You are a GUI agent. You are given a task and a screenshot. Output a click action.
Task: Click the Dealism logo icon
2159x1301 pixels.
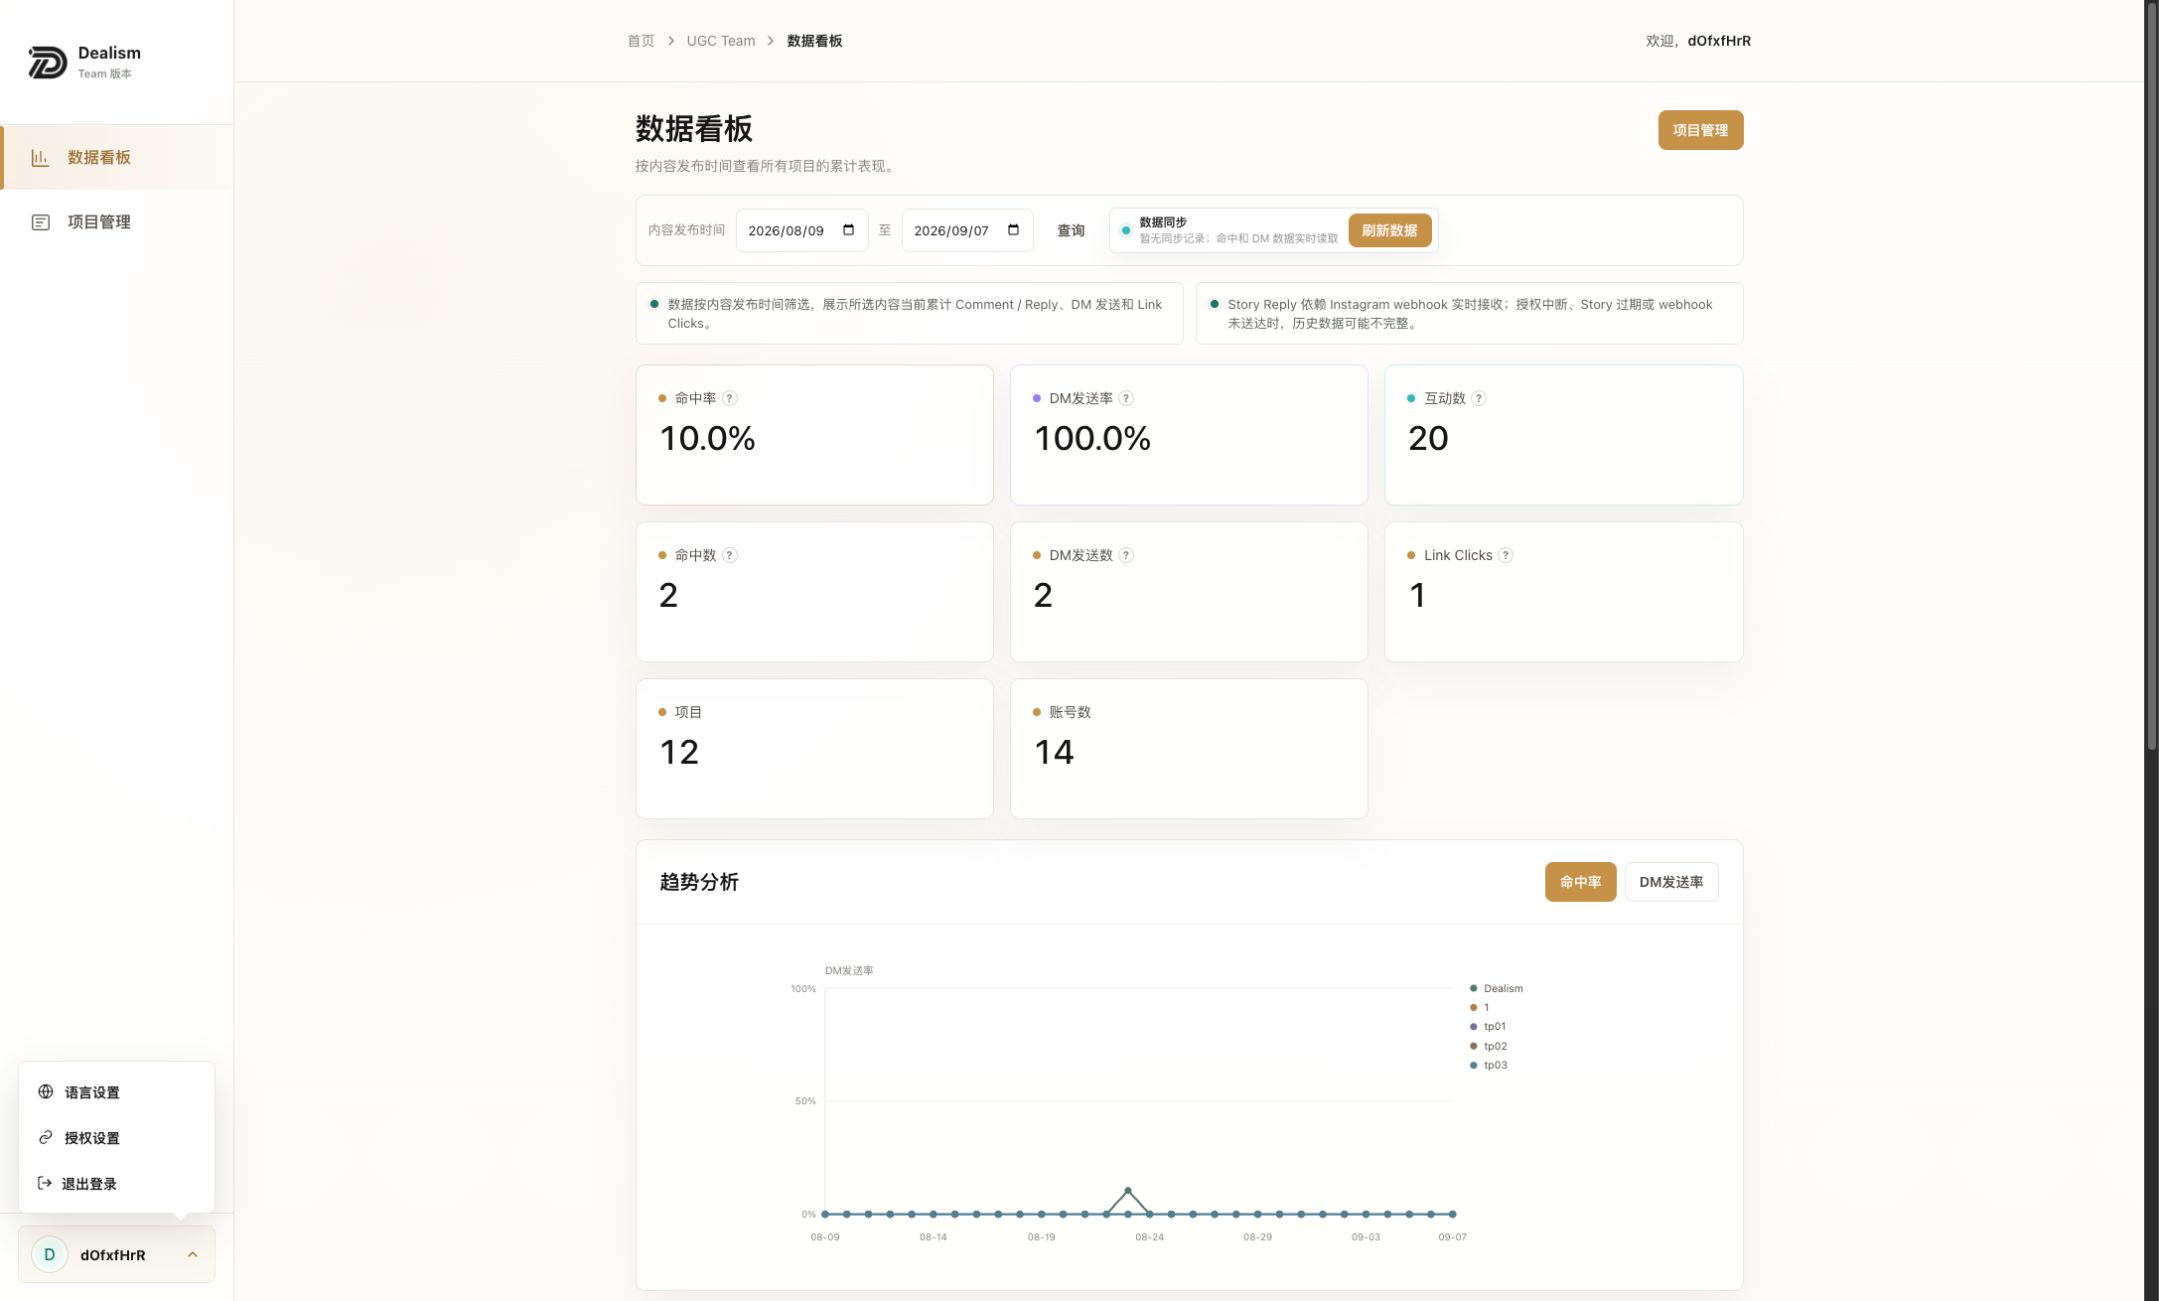click(x=47, y=62)
